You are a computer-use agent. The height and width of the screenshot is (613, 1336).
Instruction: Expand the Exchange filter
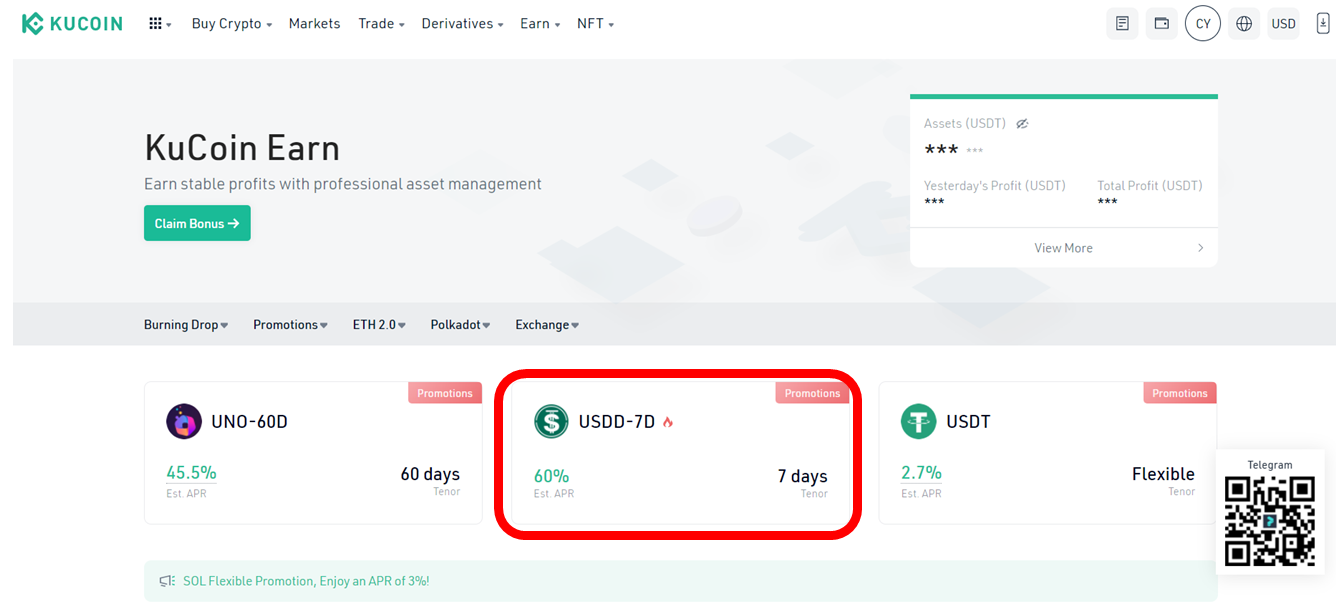point(547,325)
